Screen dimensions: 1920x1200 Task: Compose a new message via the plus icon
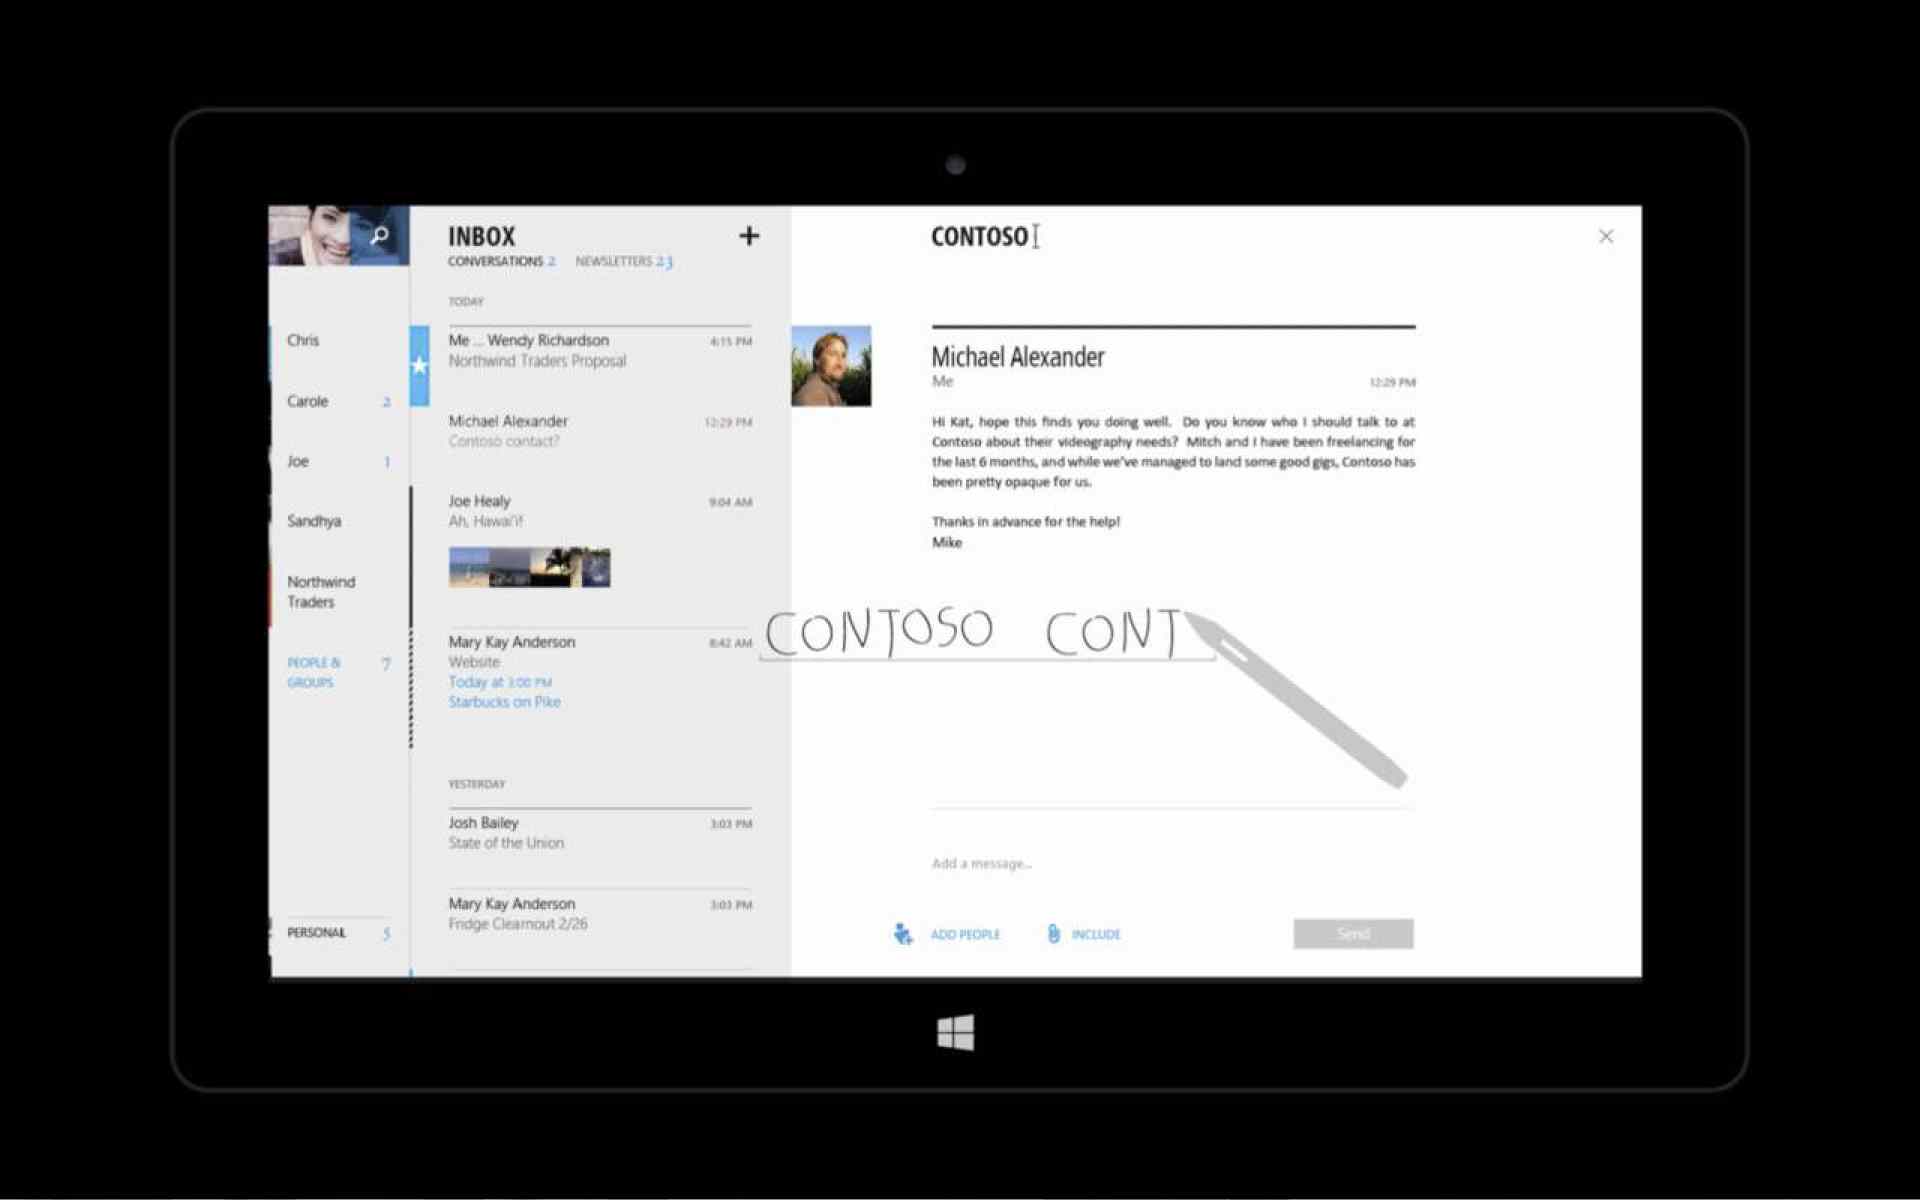pyautogui.click(x=750, y=236)
